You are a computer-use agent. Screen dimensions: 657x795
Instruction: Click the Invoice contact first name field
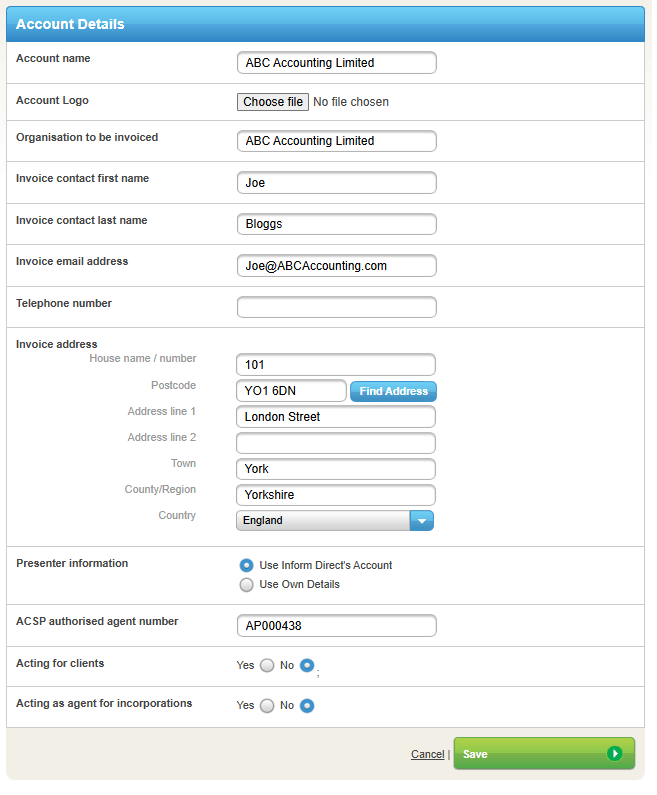336,183
